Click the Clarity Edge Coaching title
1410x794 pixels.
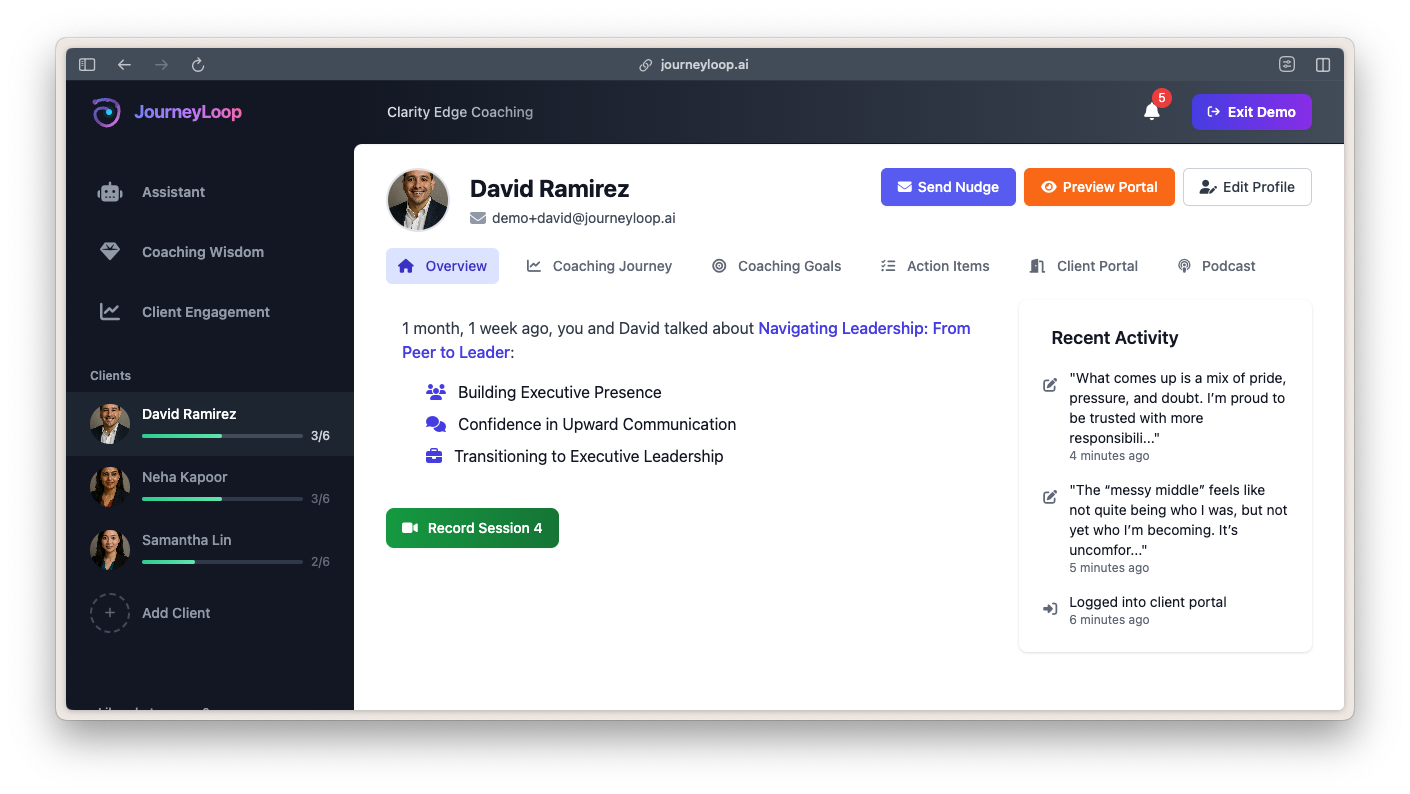click(x=460, y=112)
